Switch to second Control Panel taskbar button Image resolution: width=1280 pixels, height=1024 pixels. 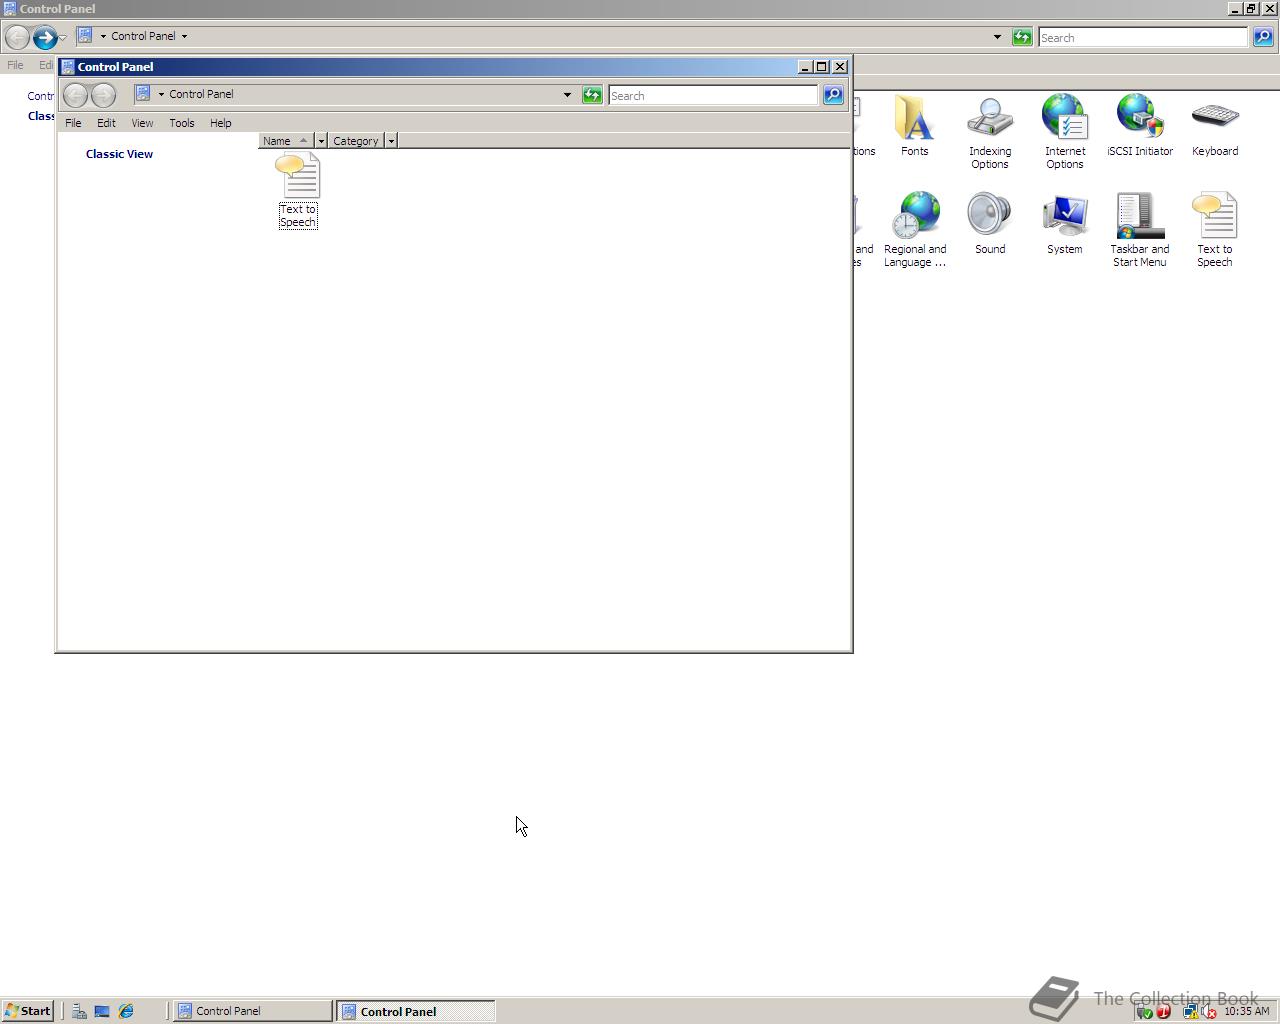pos(415,1011)
